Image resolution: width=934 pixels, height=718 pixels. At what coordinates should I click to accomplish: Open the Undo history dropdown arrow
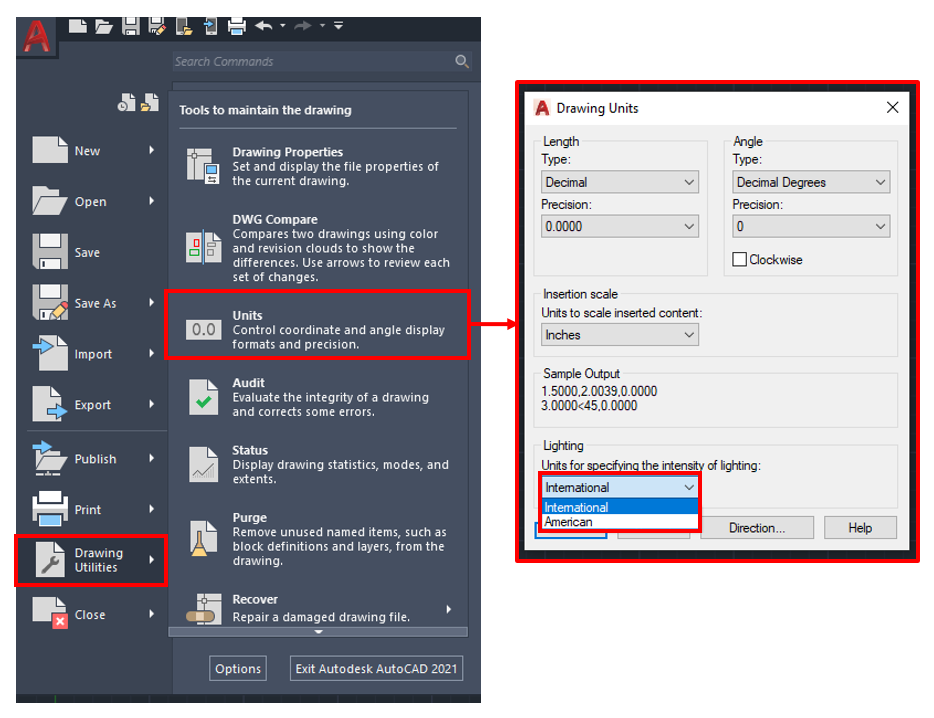click(x=282, y=26)
